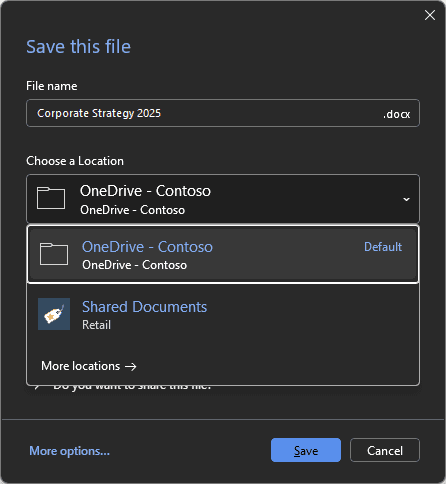Select the highlighted OneDrive - Contoso Default option

coord(223,254)
